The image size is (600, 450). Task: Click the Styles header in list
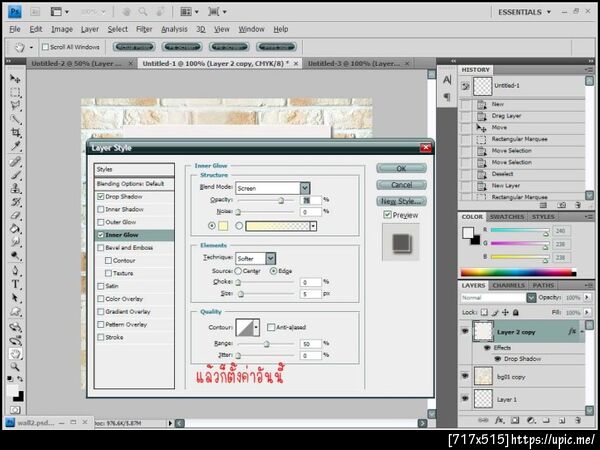click(x=134, y=169)
